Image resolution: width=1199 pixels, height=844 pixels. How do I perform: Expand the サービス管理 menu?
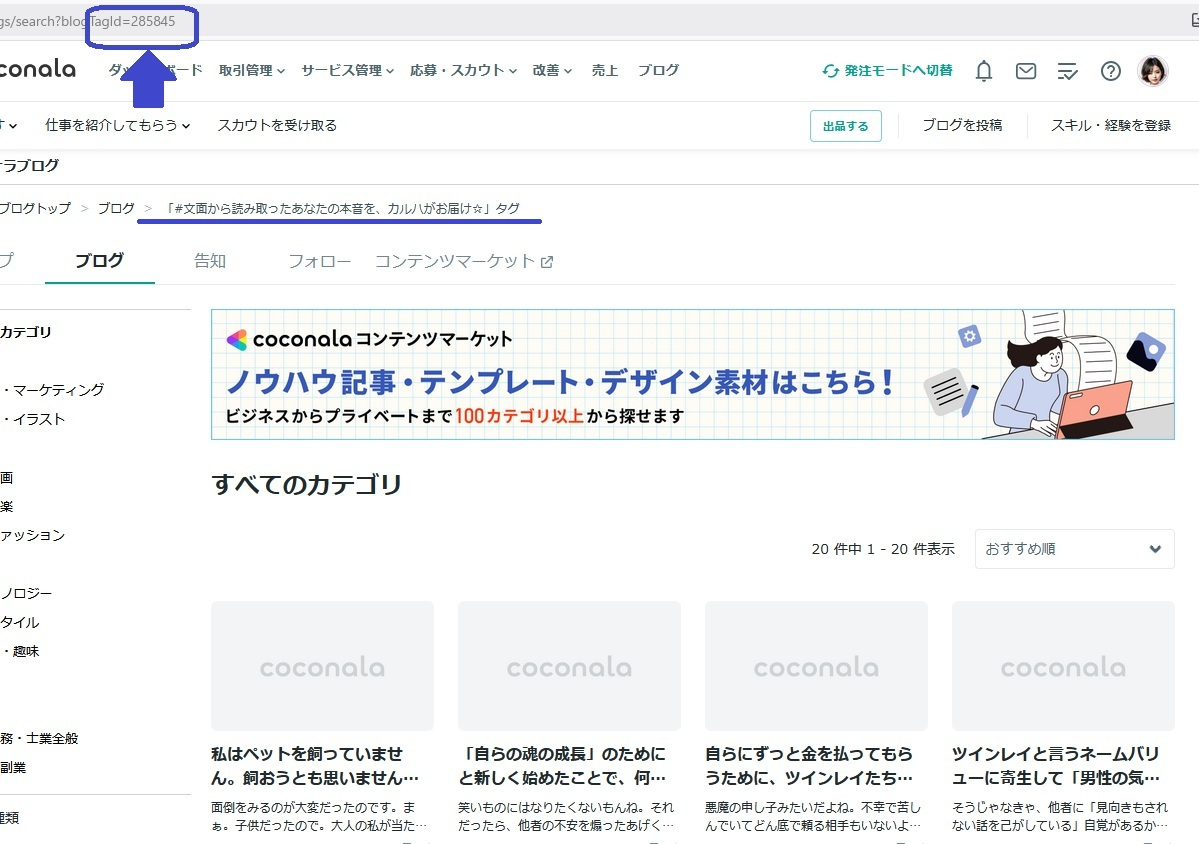[x=347, y=70]
